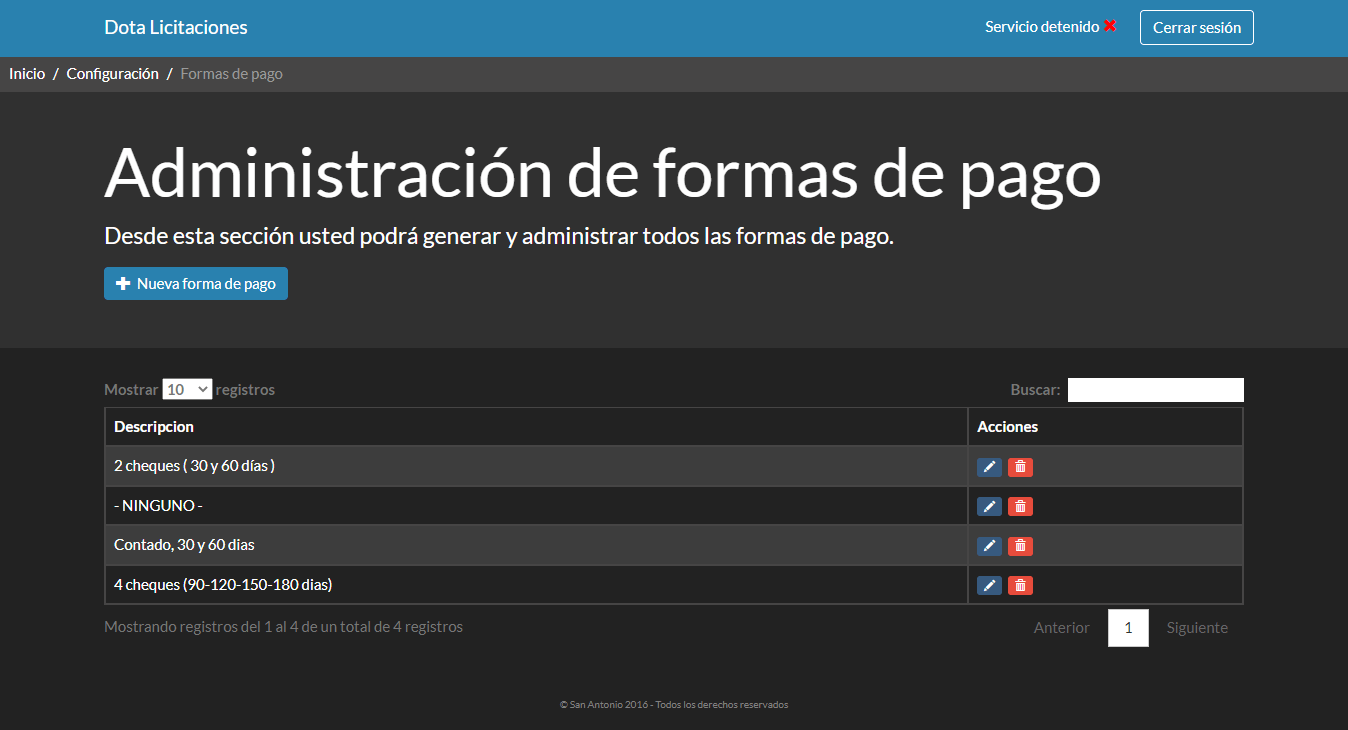Edit the '2 cheques ( 30 y 60 días )' row

pos(989,467)
